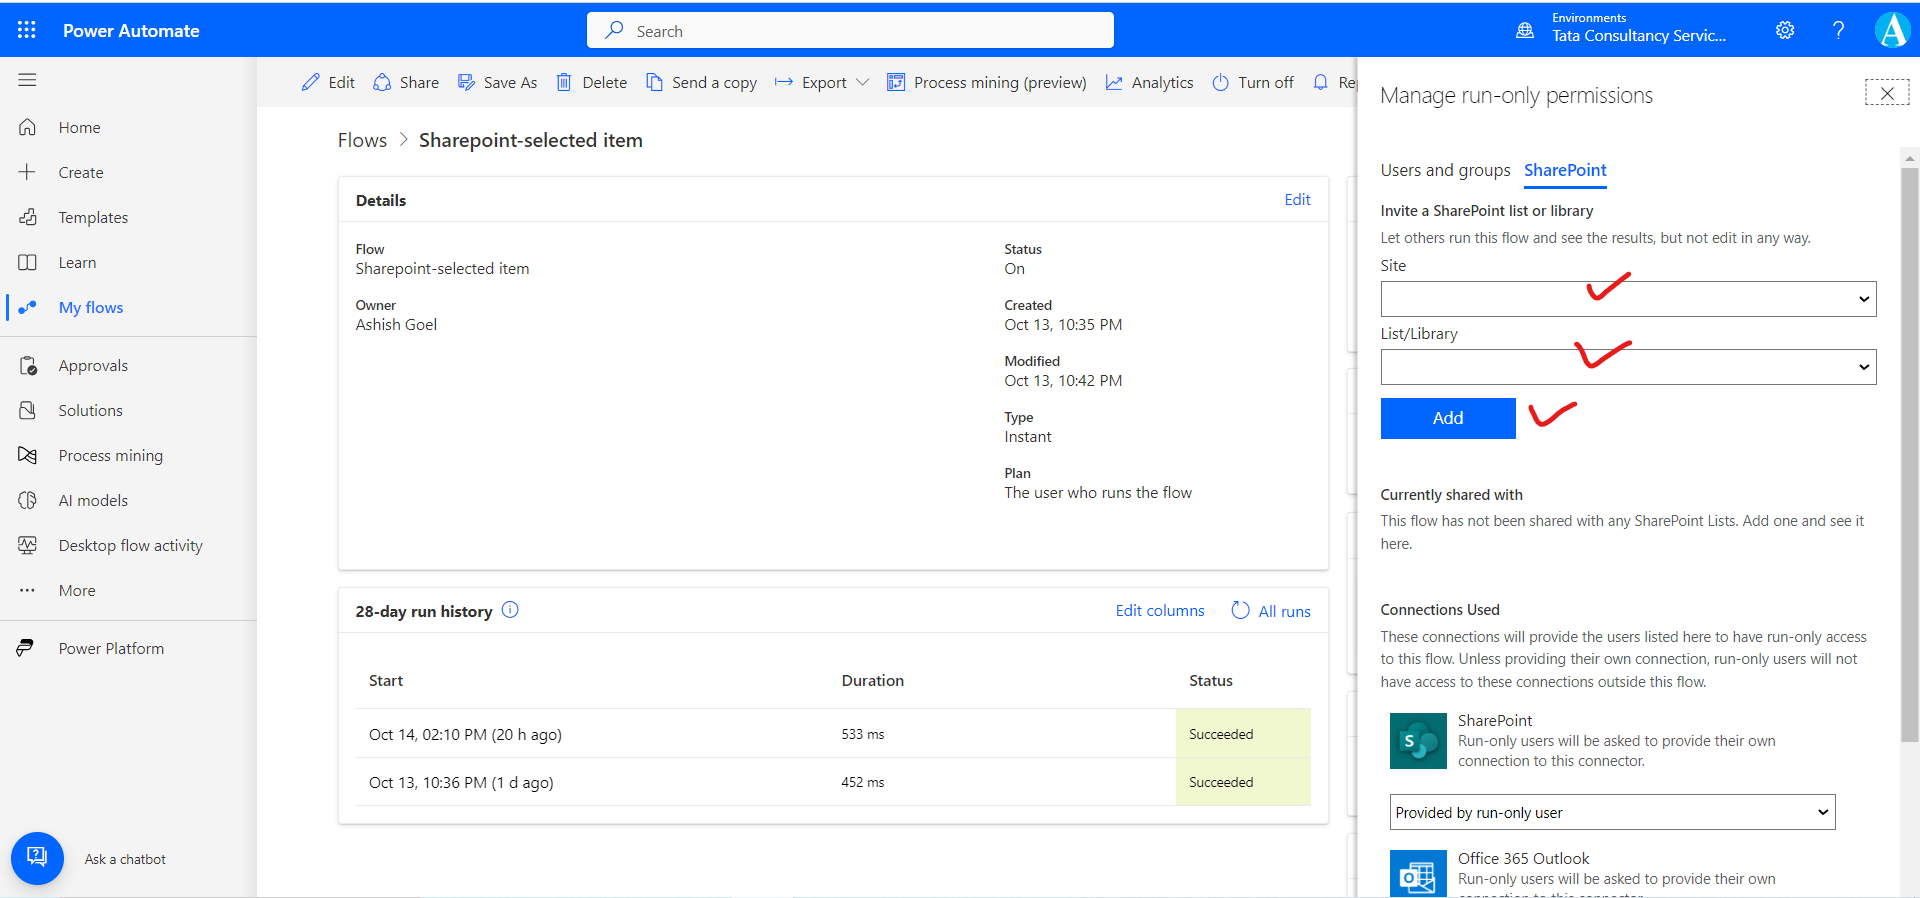Screen dimensions: 1920x898
Task: Open the app launcher waffle icon
Action: [27, 30]
